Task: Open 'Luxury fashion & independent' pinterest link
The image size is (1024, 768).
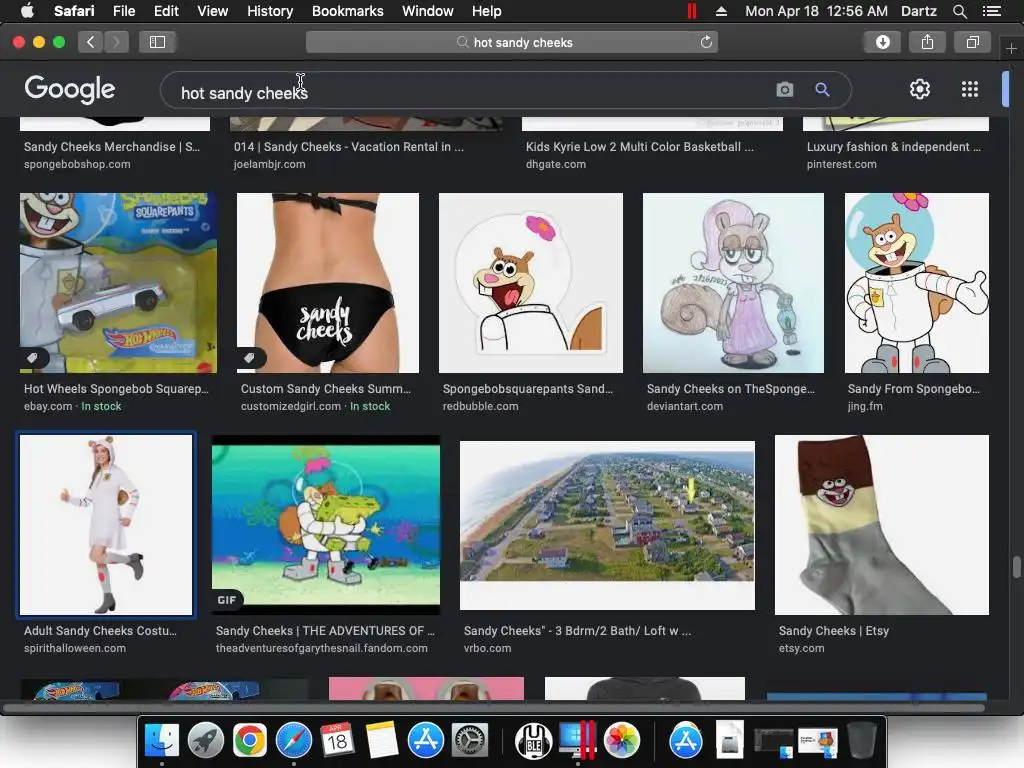Action: tap(893, 147)
